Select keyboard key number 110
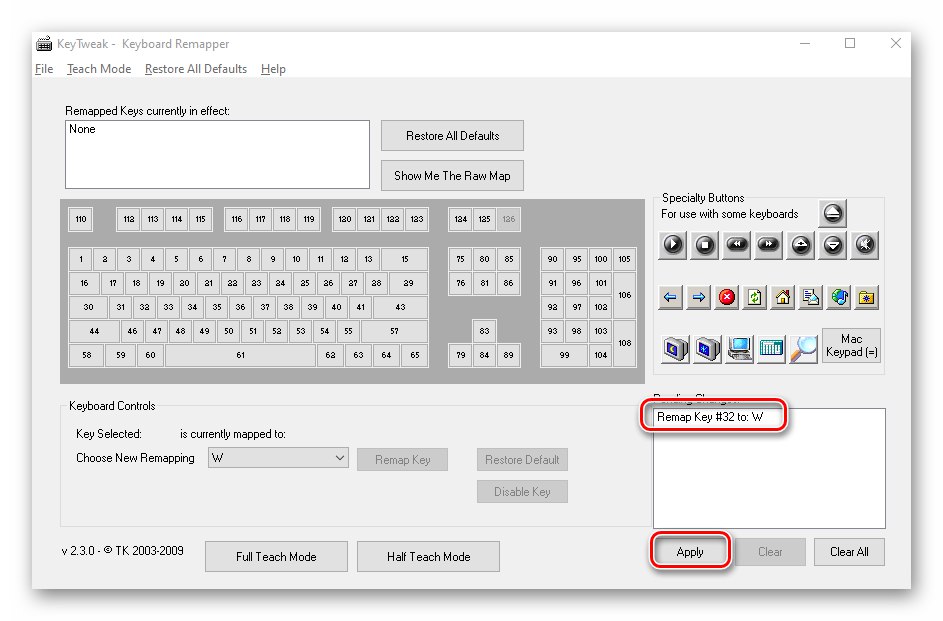Viewport: 943px width, 621px height. click(x=81, y=219)
